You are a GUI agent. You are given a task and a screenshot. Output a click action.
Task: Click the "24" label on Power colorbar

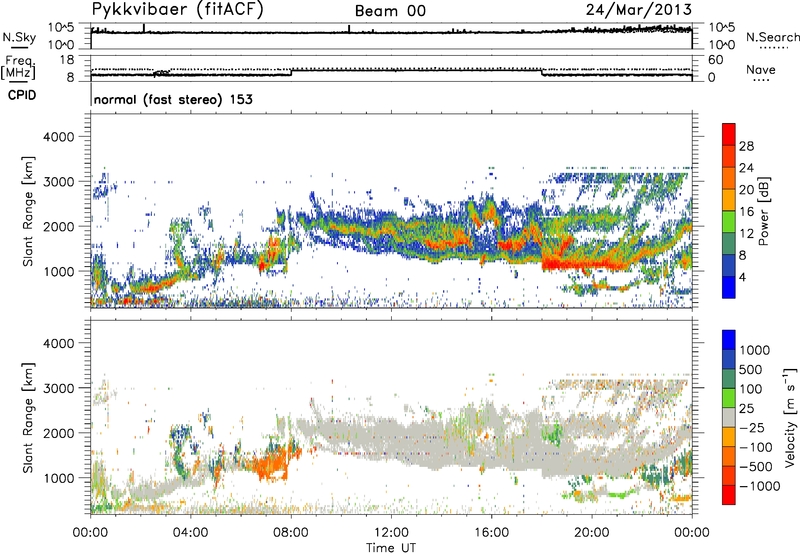[746, 168]
